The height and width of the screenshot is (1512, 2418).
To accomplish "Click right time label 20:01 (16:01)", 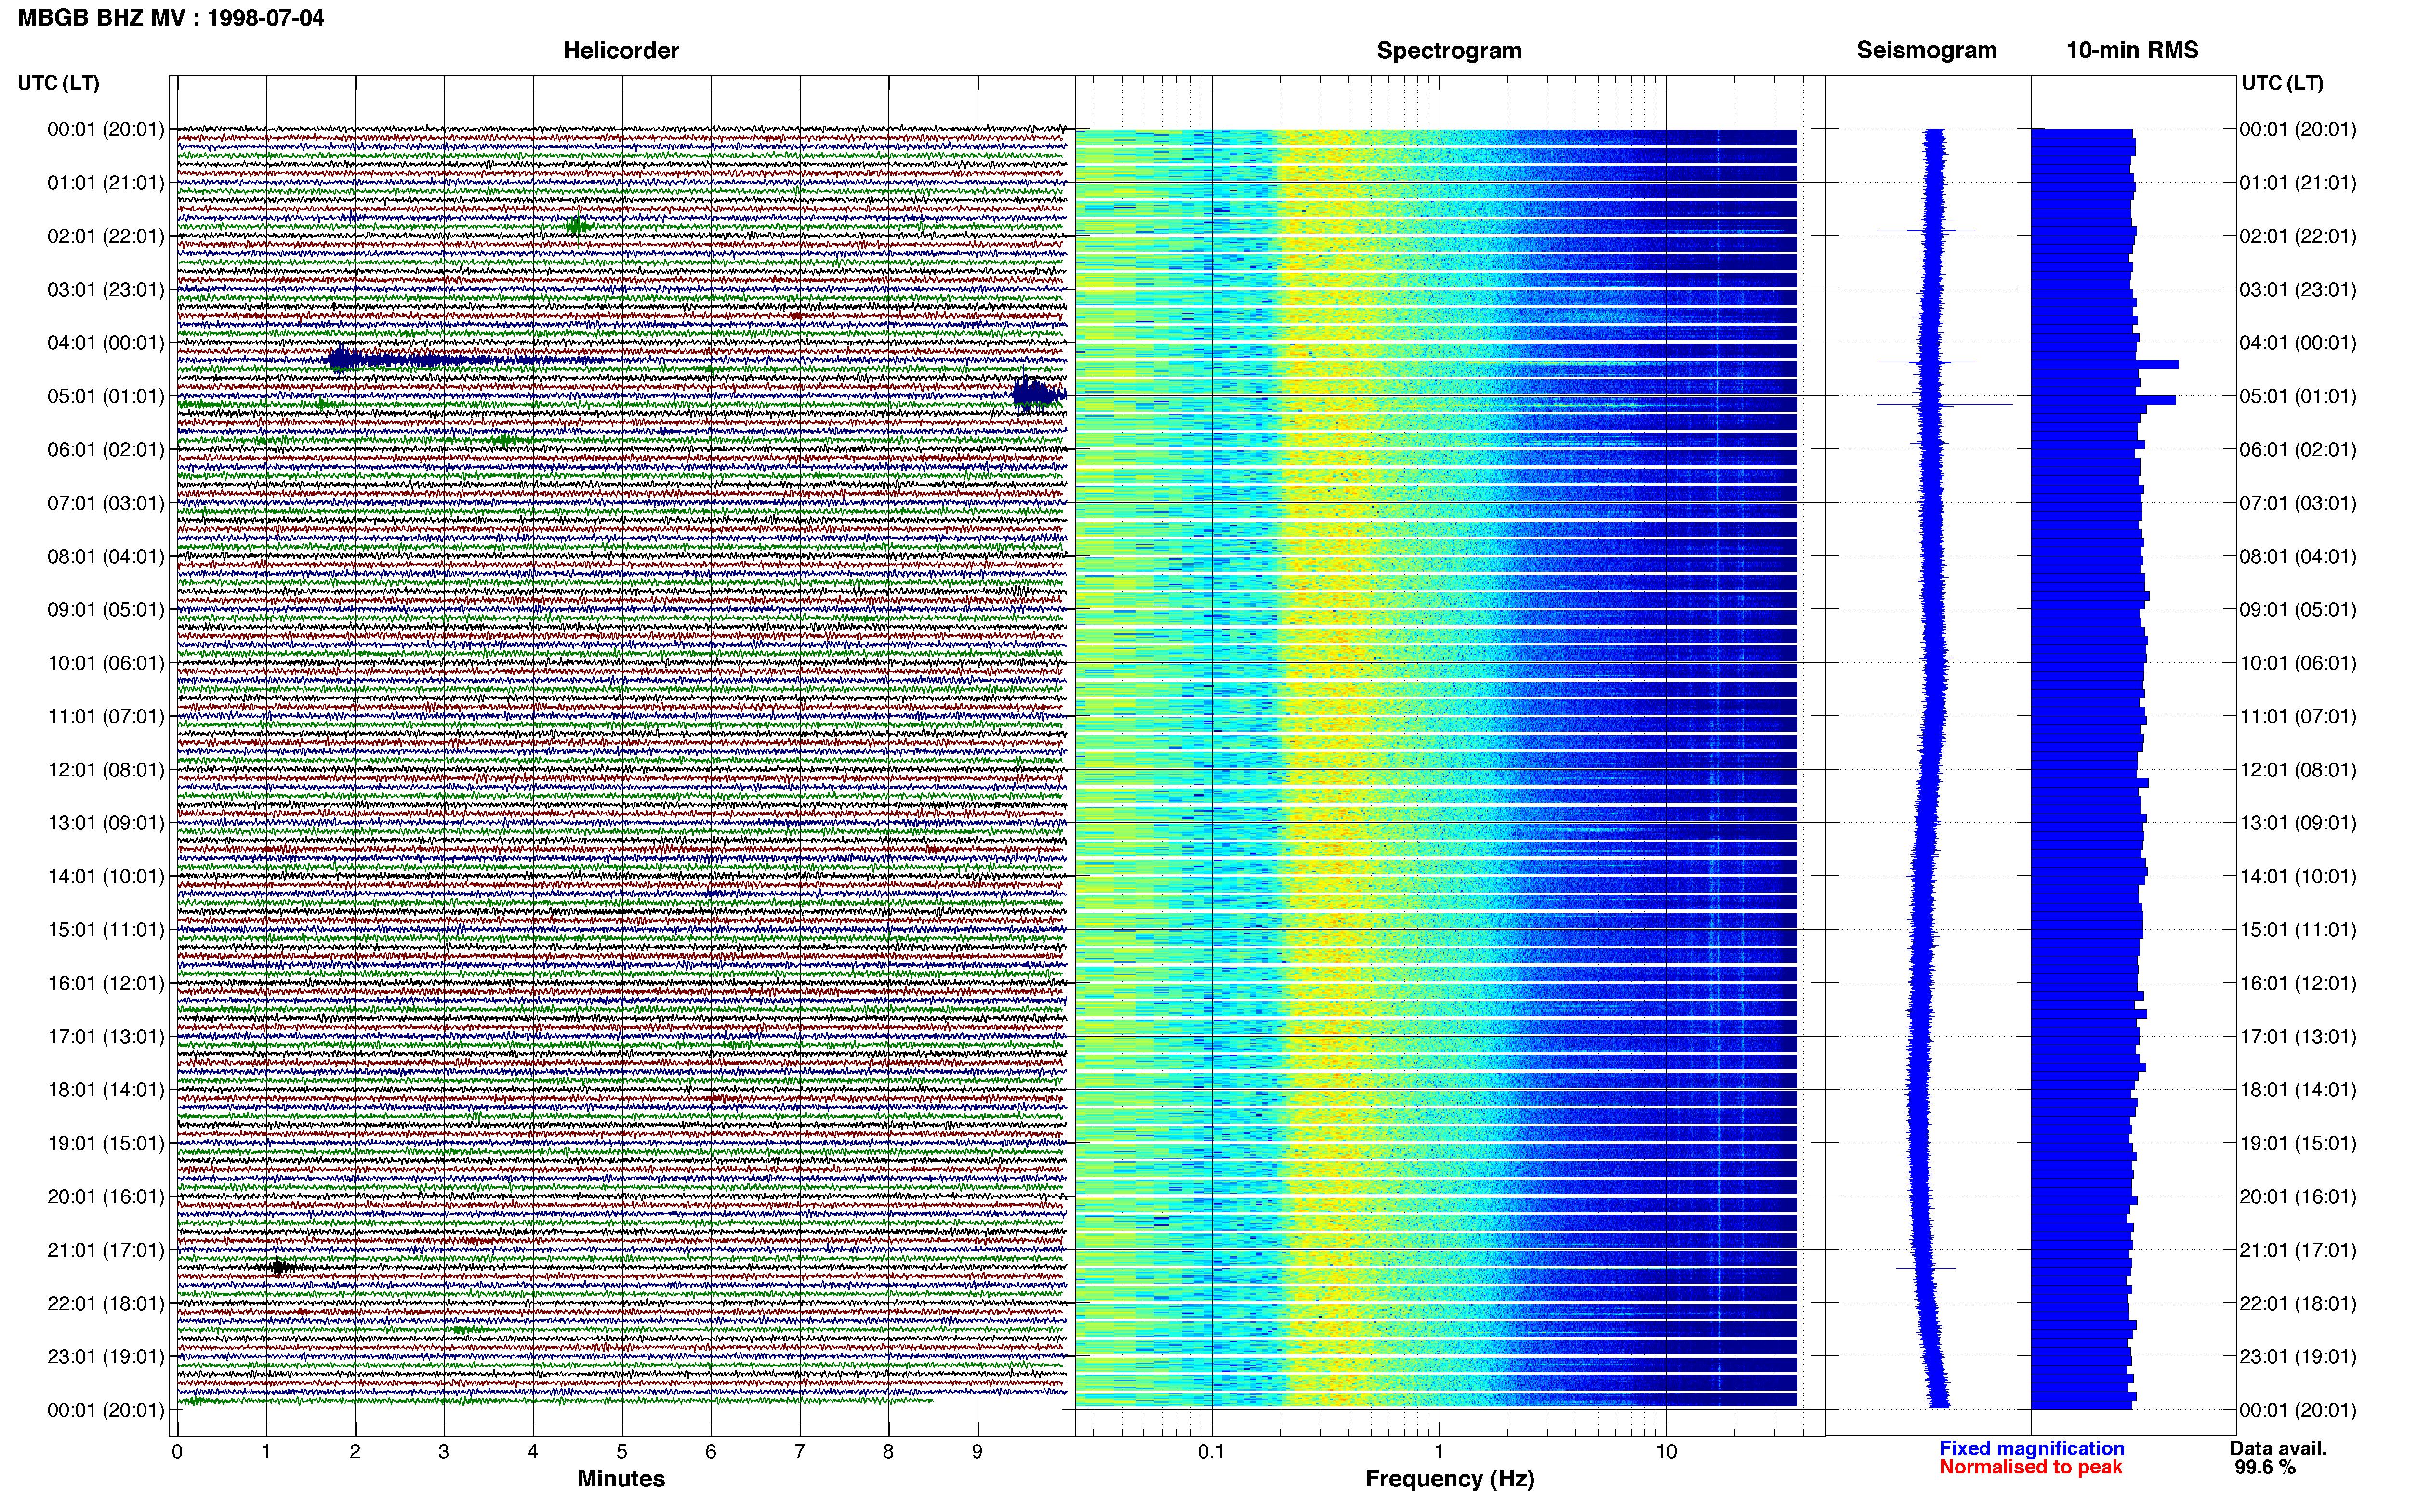I will click(x=2298, y=1197).
